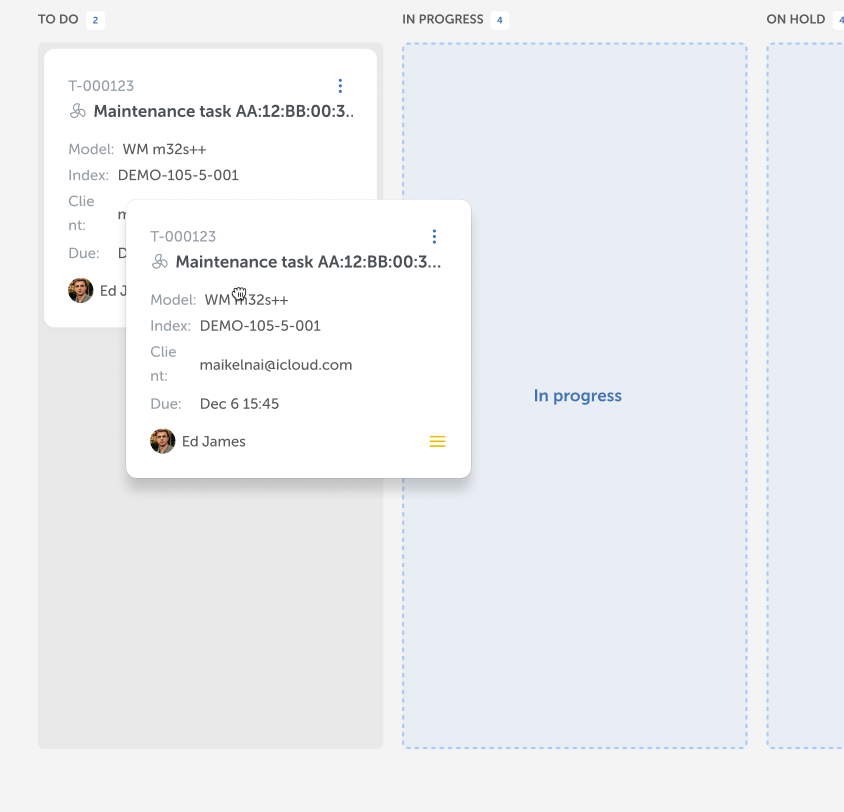Click index DEMO-105-5-001 on the floating card
This screenshot has width=844, height=812.
260,326
